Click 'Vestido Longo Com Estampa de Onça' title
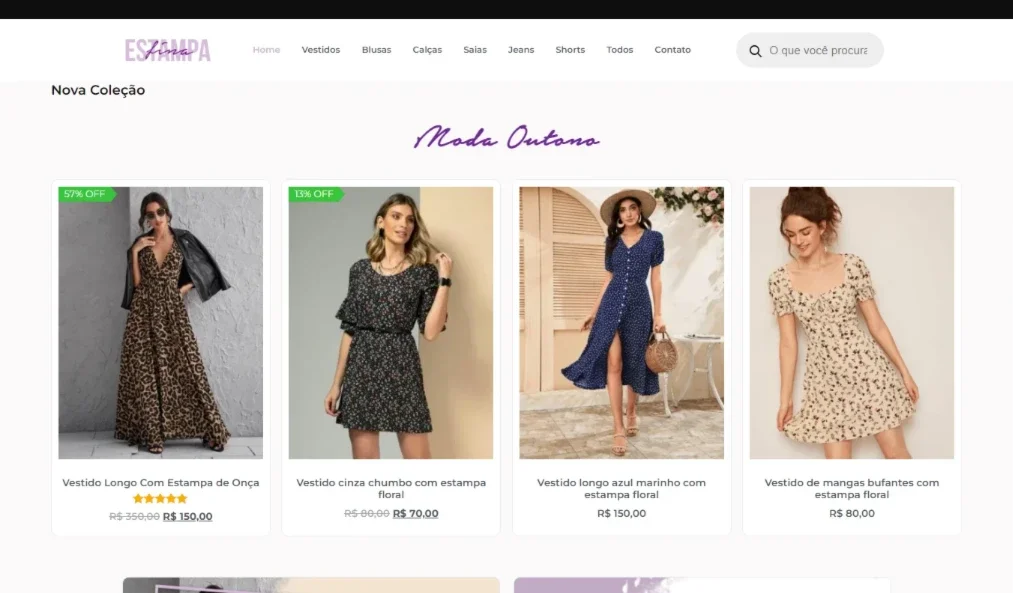The image size is (1013, 593). coord(161,483)
